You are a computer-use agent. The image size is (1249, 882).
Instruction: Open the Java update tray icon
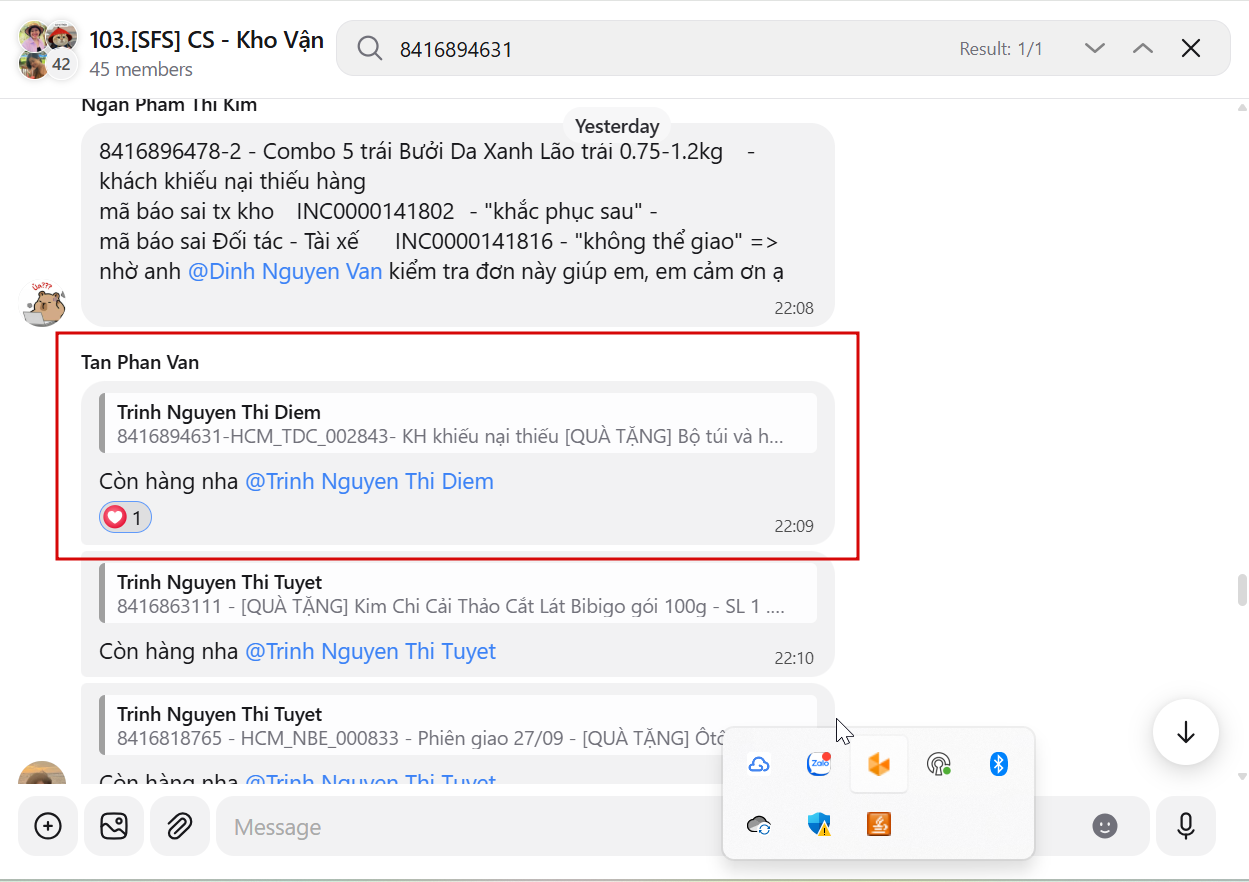point(879,824)
